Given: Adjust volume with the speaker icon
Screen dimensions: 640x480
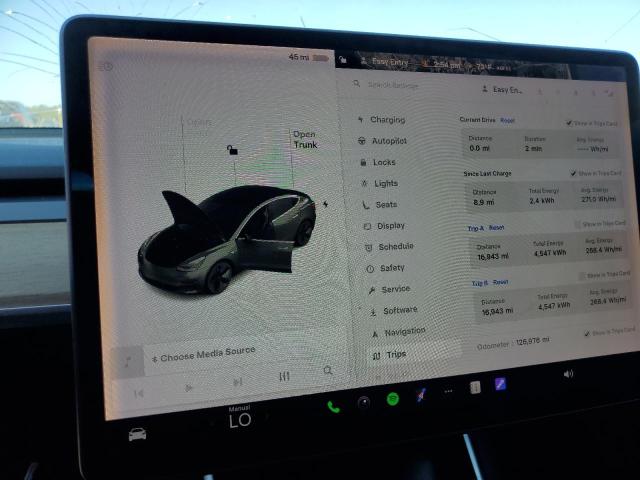Looking at the screenshot, I should click(x=568, y=374).
